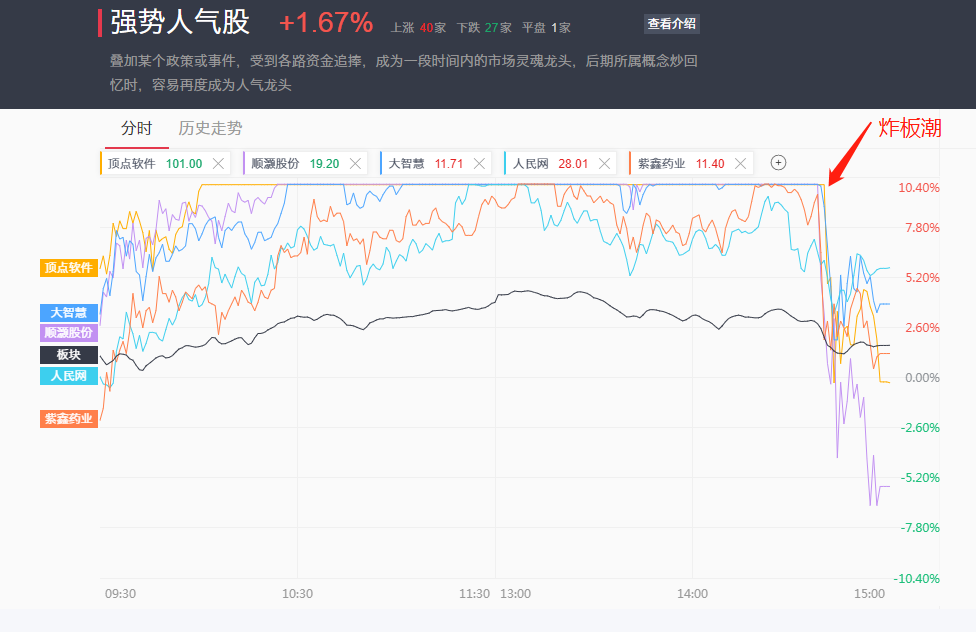
Task: Toggle the black 板块 line label
Action: click(69, 355)
